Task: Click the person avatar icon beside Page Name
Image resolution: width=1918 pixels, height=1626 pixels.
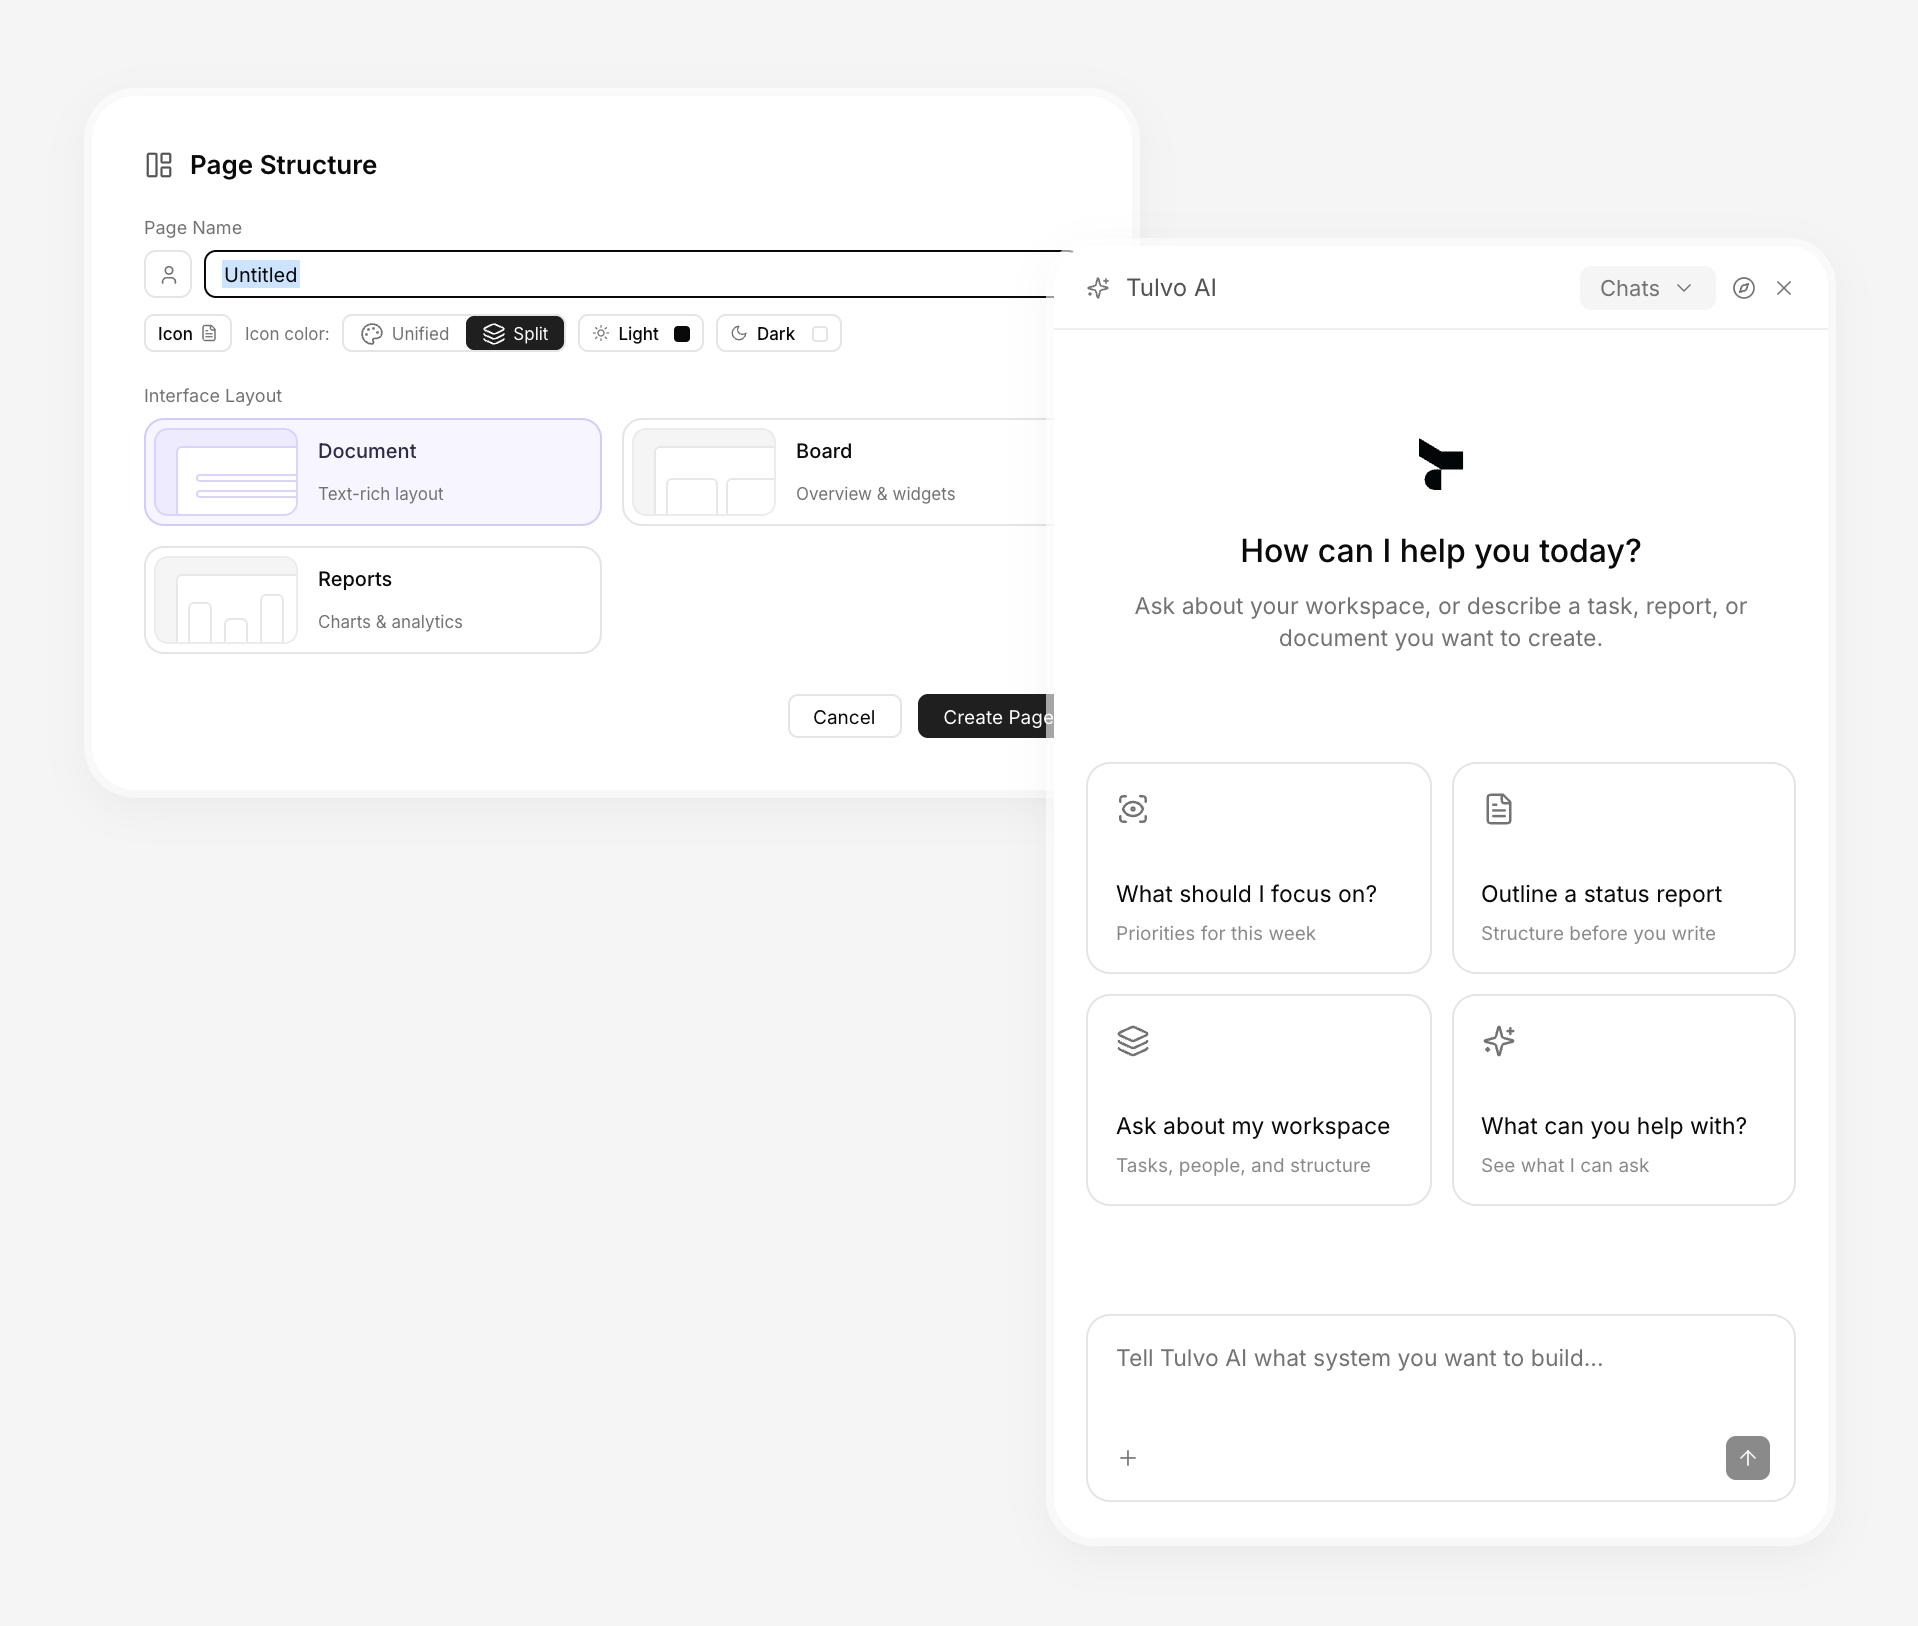Action: click(168, 274)
